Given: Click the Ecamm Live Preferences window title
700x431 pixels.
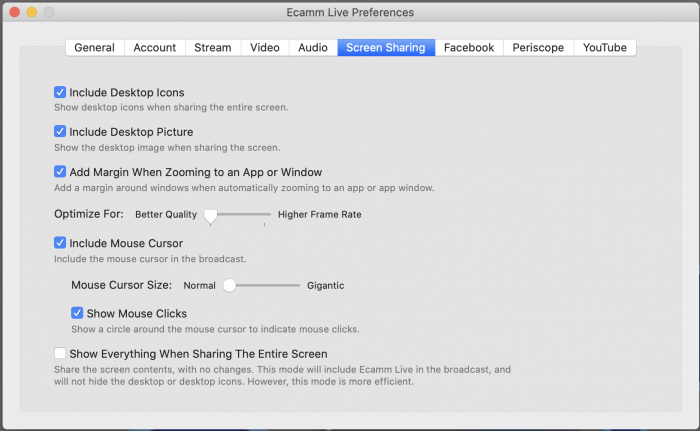Looking at the screenshot, I should 350,13.
